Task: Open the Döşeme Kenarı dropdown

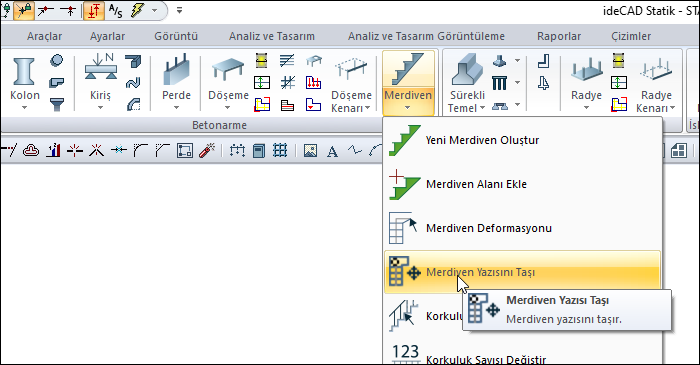Action: 367,108
